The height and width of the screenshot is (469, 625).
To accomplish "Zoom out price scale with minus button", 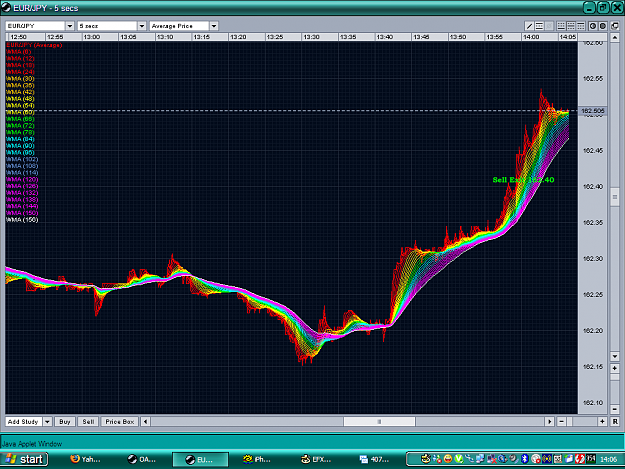I will coord(615,409).
